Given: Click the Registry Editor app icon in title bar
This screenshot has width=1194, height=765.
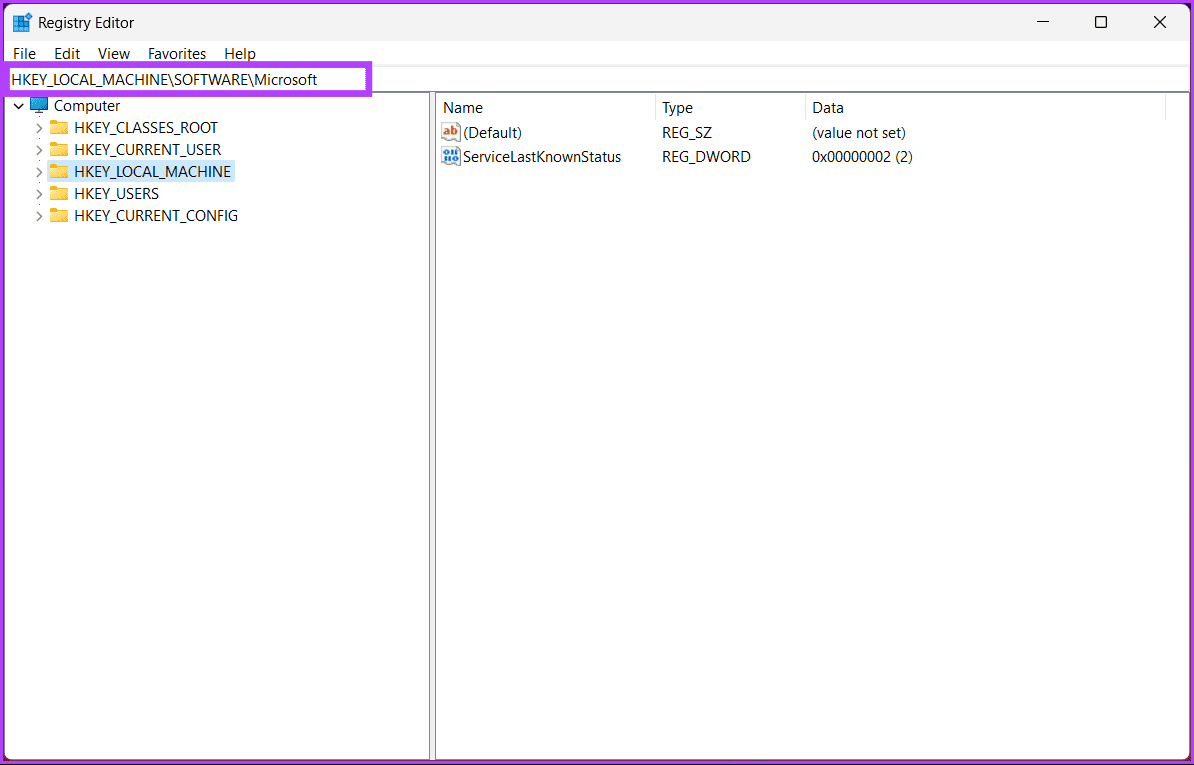Looking at the screenshot, I should [22, 22].
